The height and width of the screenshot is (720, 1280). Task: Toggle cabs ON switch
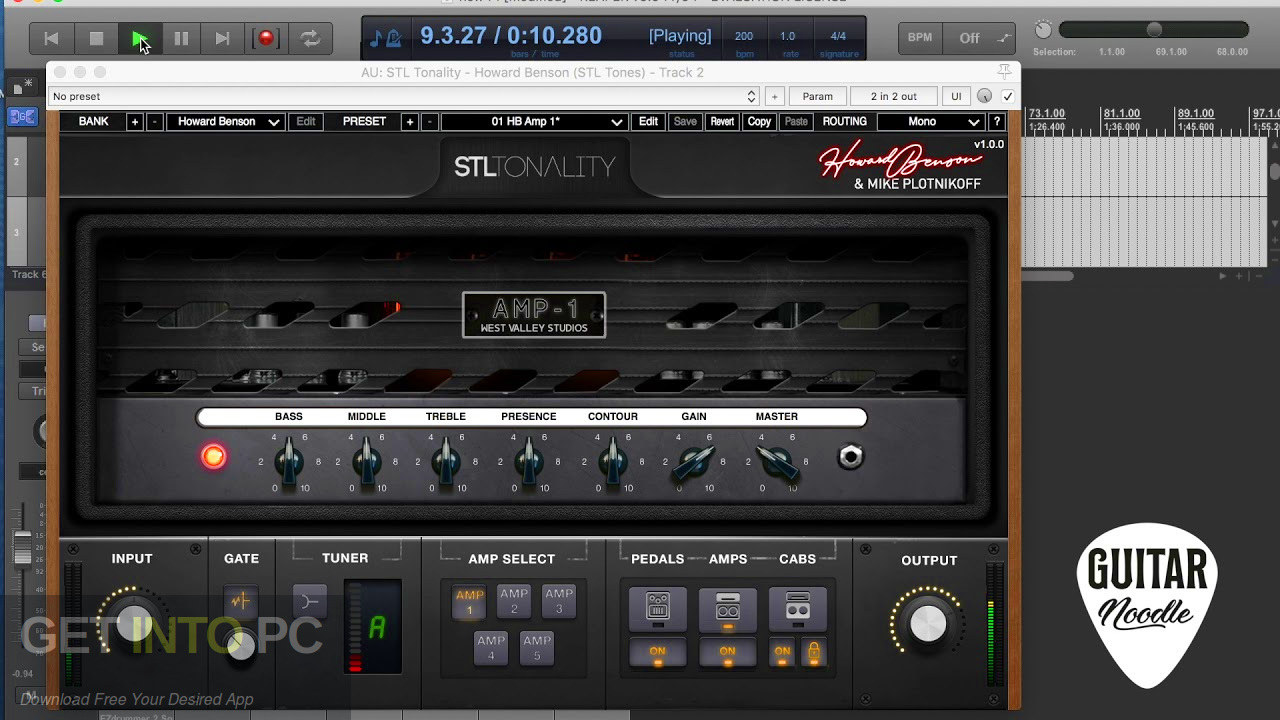[x=782, y=652]
